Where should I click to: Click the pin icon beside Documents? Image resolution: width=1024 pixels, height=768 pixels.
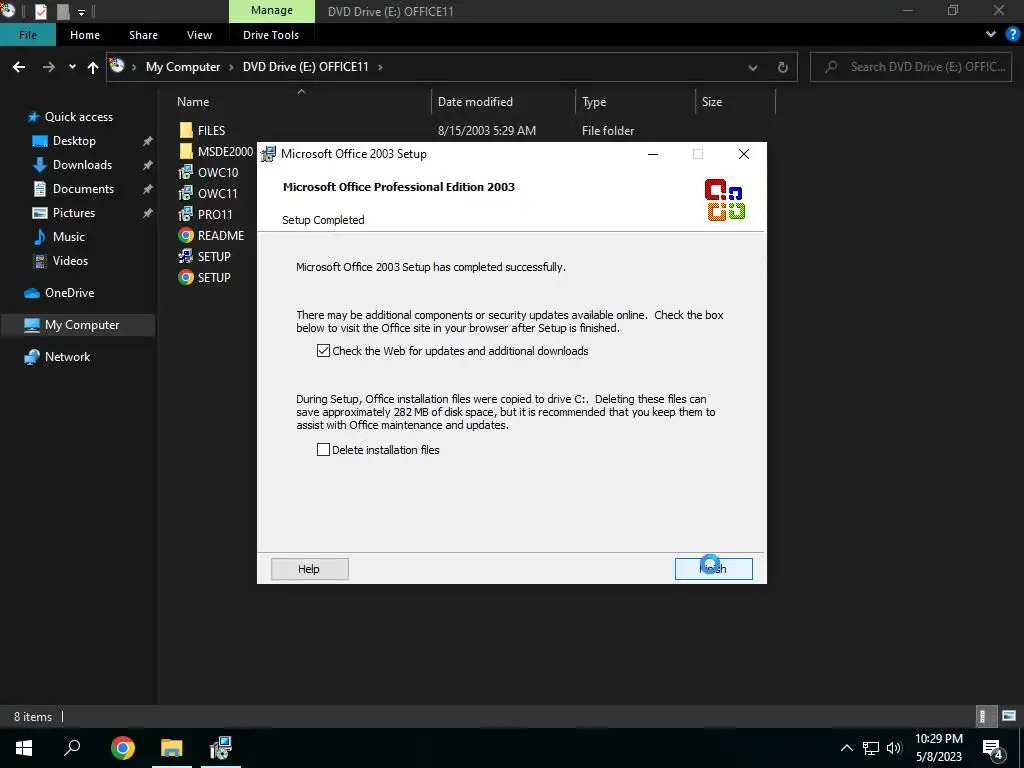(148, 189)
